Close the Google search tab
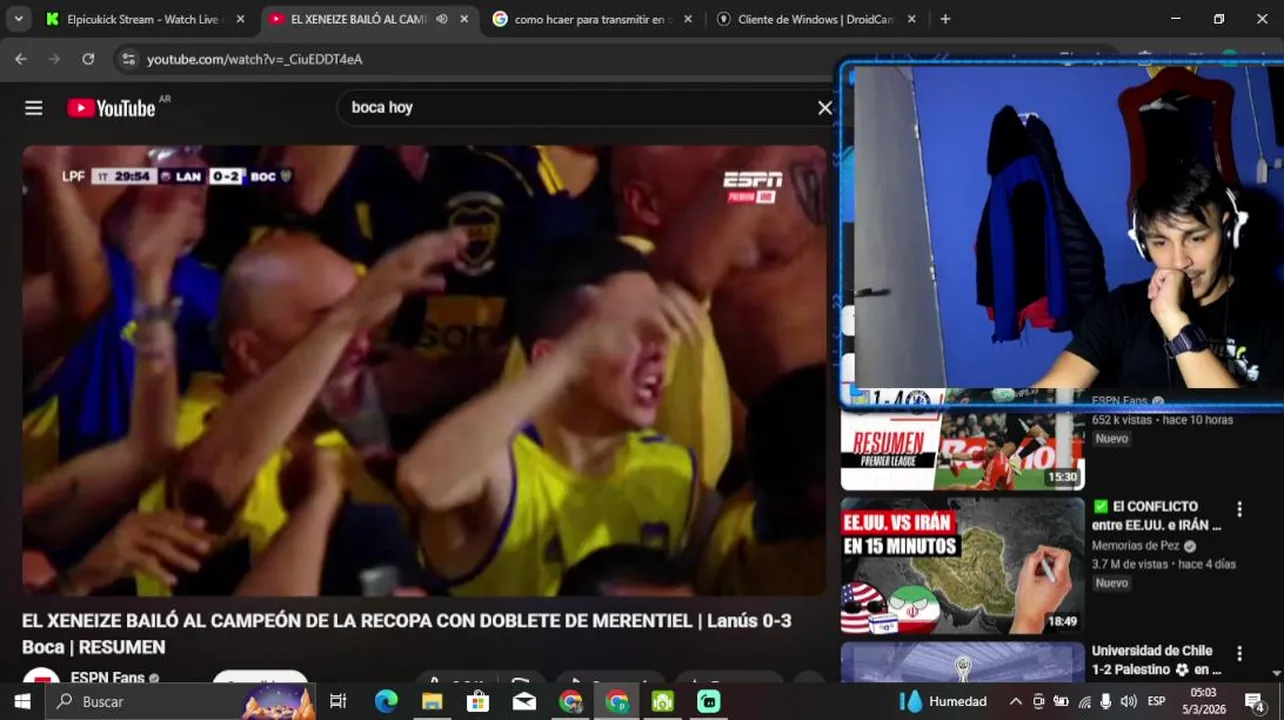Viewport: 1284px width, 720px height. [688, 19]
